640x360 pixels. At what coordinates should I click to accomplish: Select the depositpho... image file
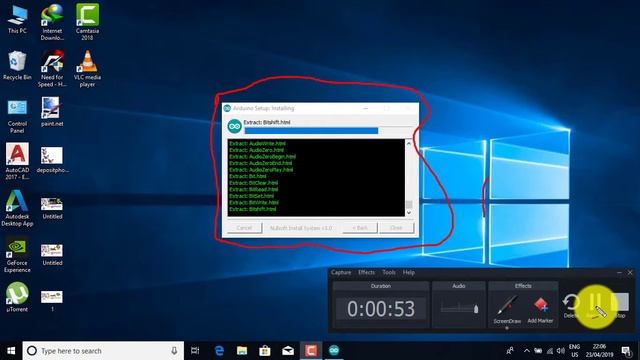52,160
